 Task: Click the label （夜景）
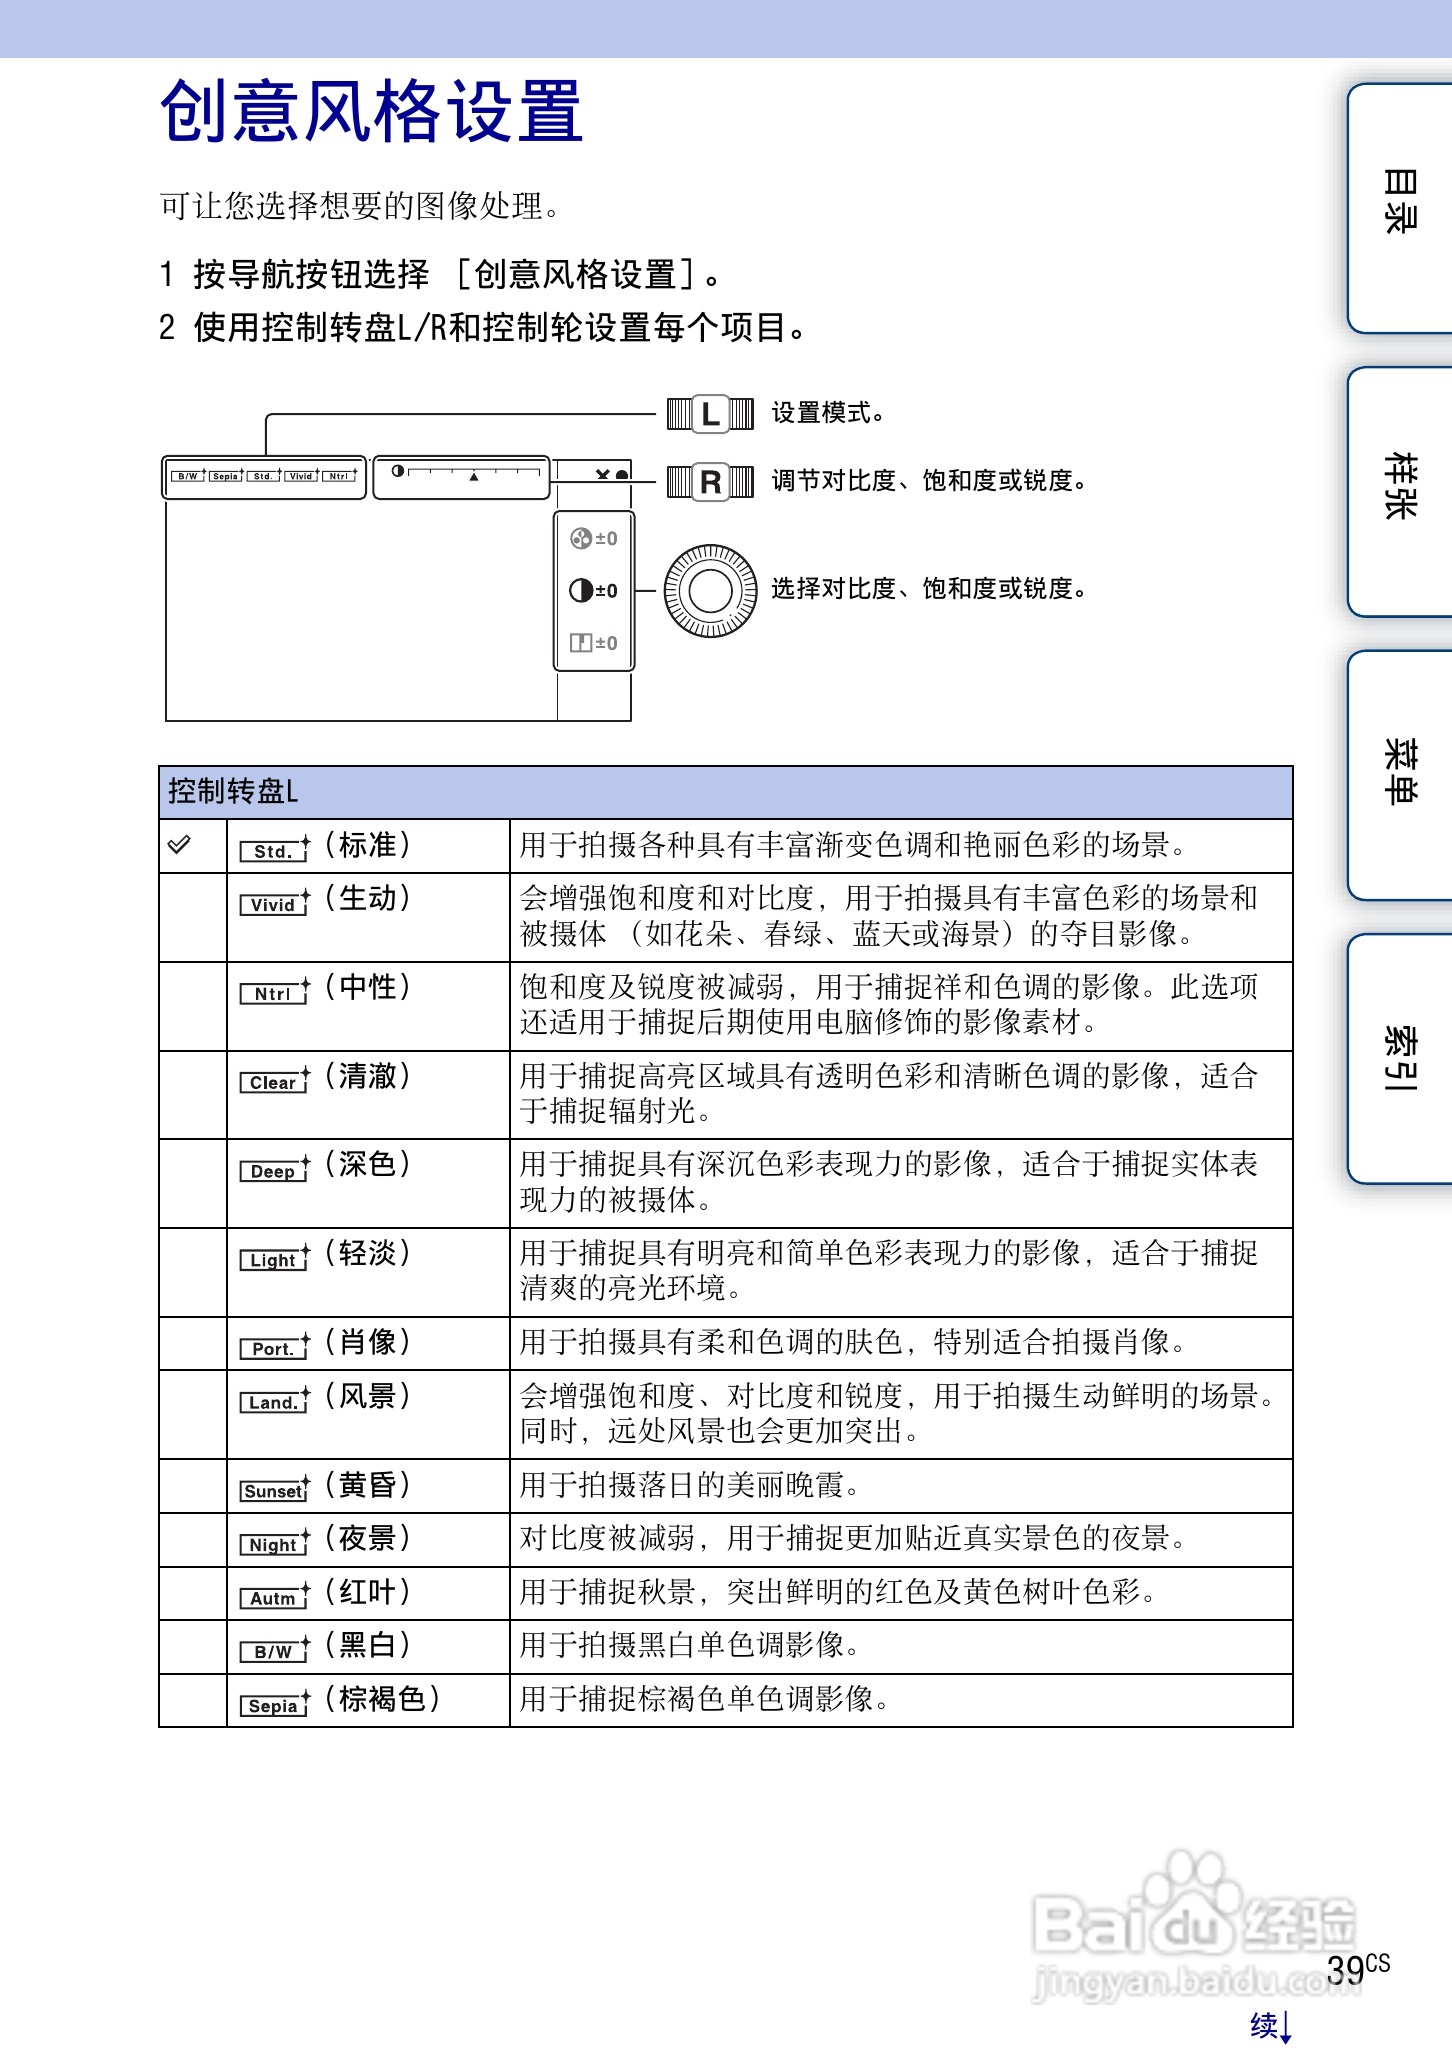point(368,1538)
